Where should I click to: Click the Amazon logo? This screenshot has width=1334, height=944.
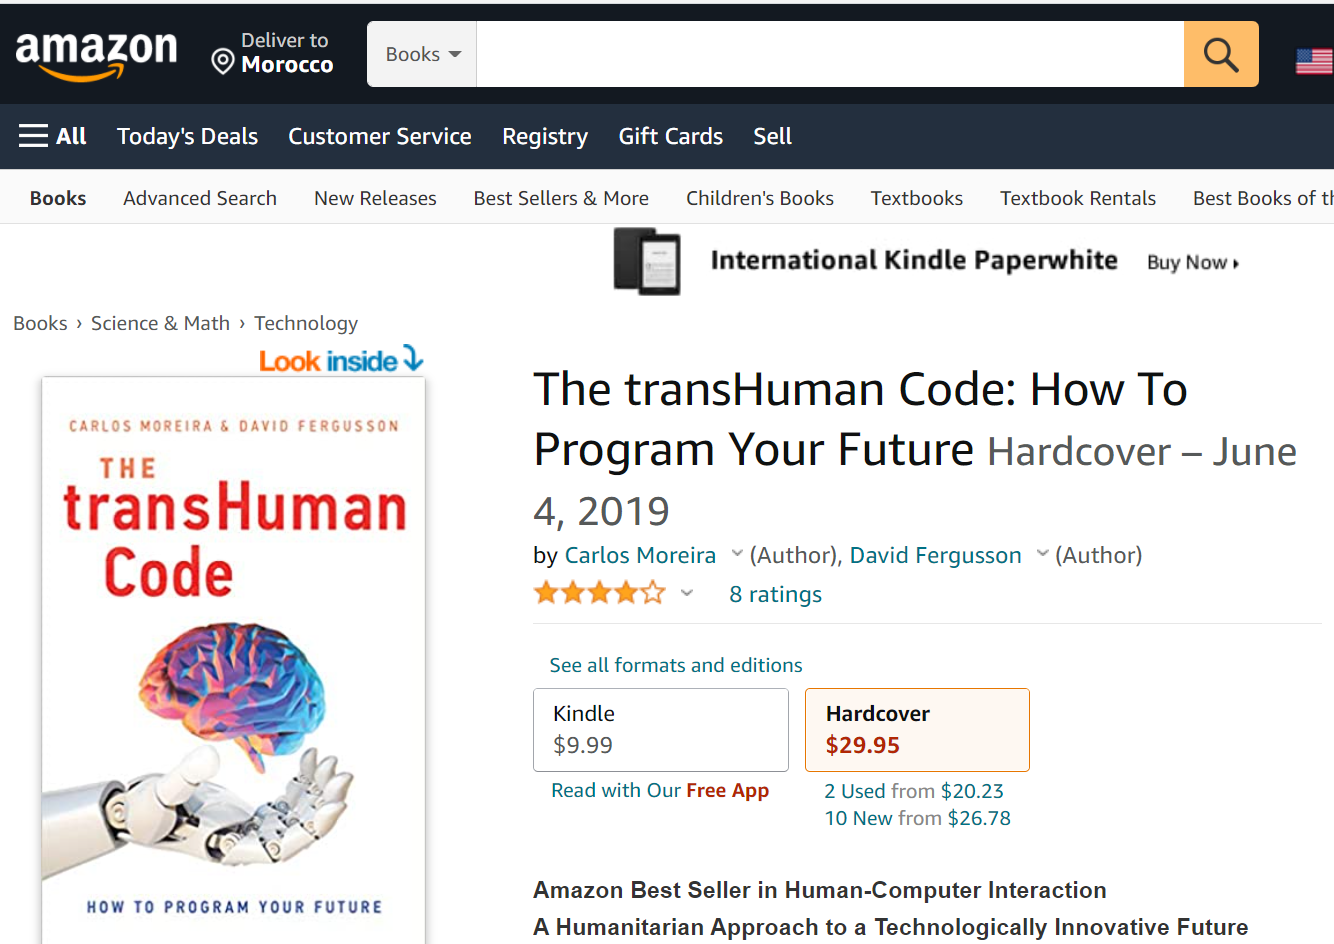[x=96, y=54]
